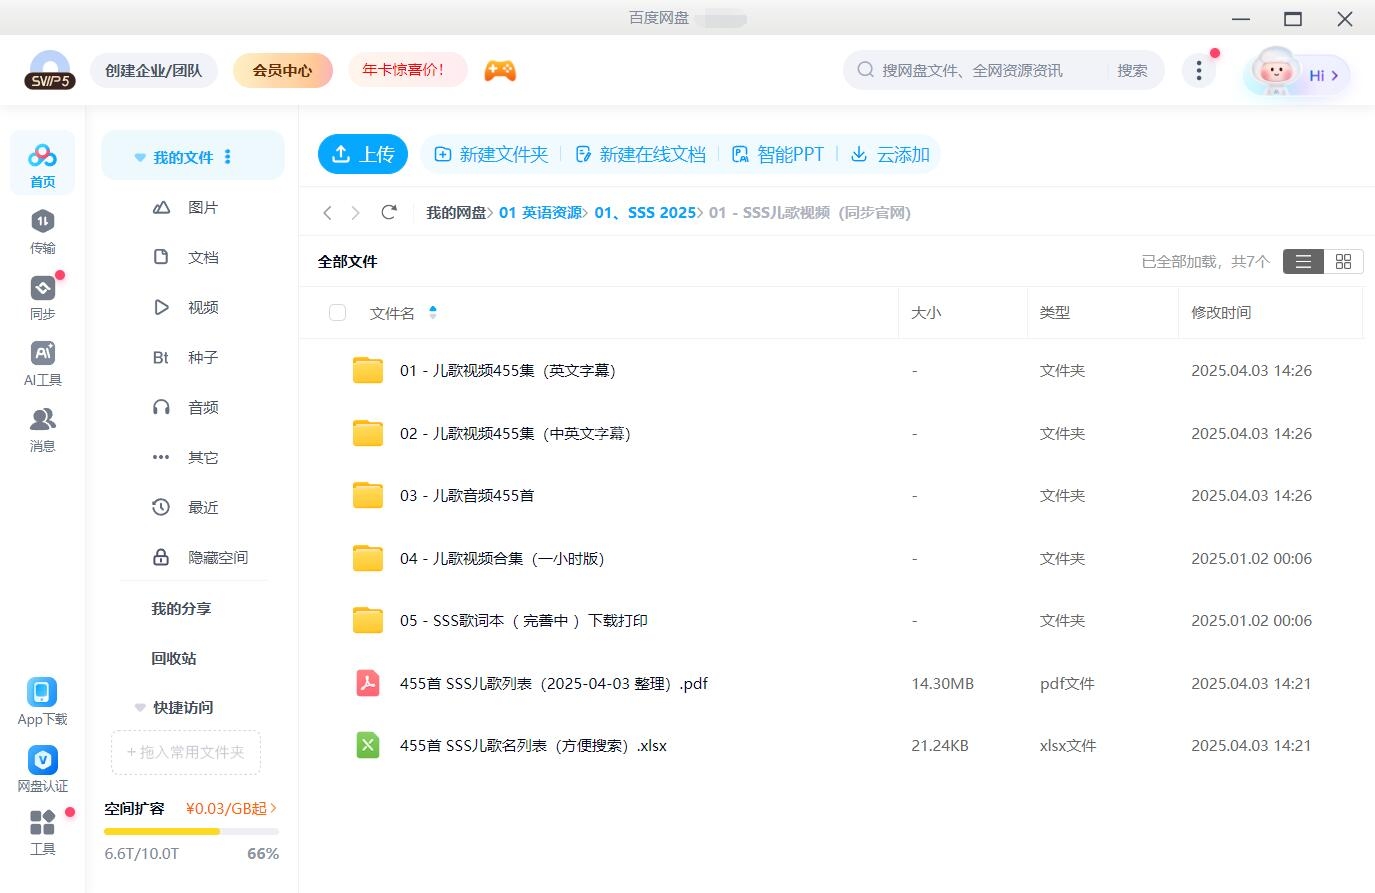Click the PDF file icon
Screen dimensions: 1375x893
click(368, 683)
